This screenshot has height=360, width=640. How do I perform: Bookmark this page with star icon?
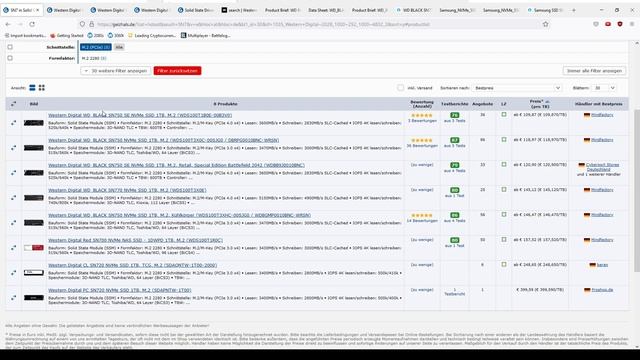(x=546, y=24)
